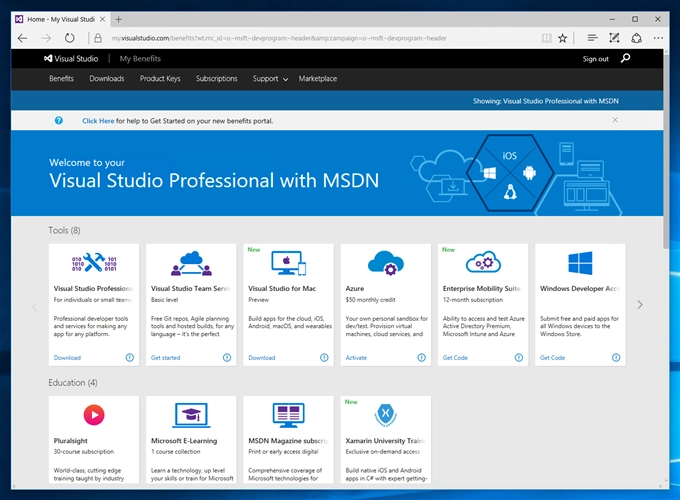Open the Benefits menu

pos(61,78)
